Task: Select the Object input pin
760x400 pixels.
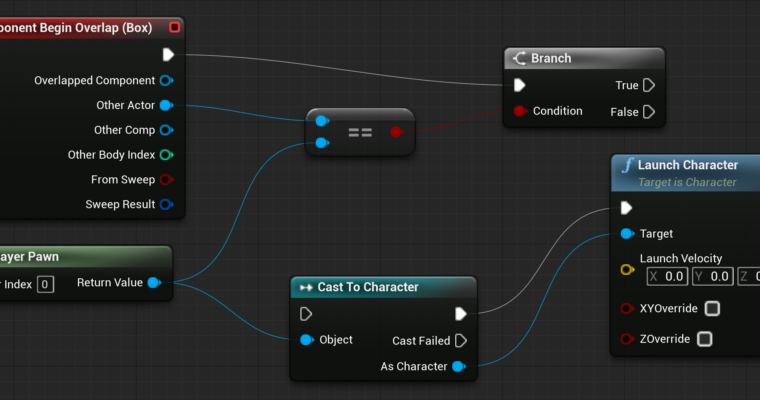Action: click(x=307, y=340)
